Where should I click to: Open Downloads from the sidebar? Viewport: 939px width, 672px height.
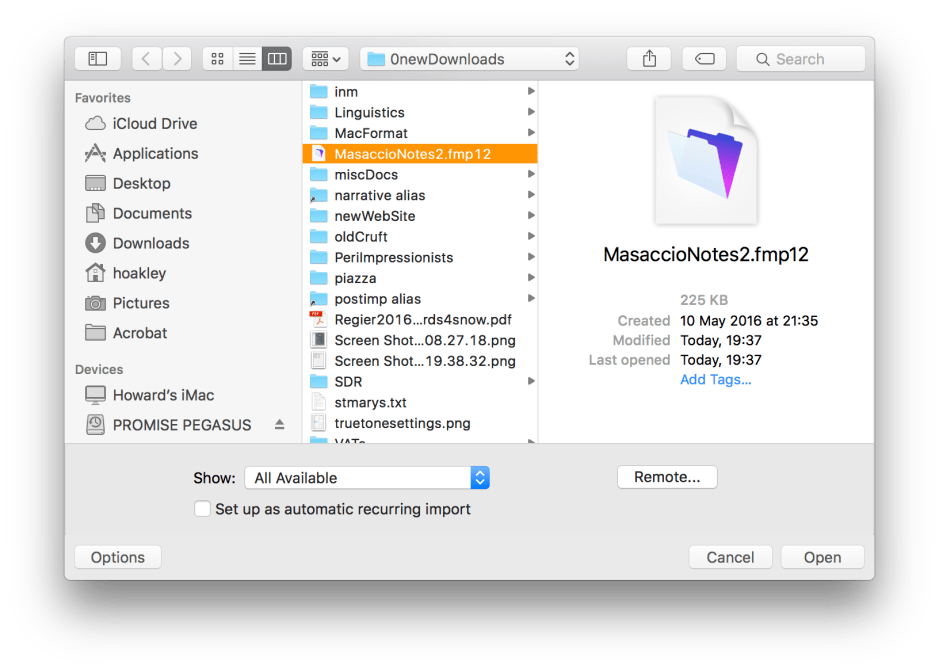pyautogui.click(x=150, y=244)
